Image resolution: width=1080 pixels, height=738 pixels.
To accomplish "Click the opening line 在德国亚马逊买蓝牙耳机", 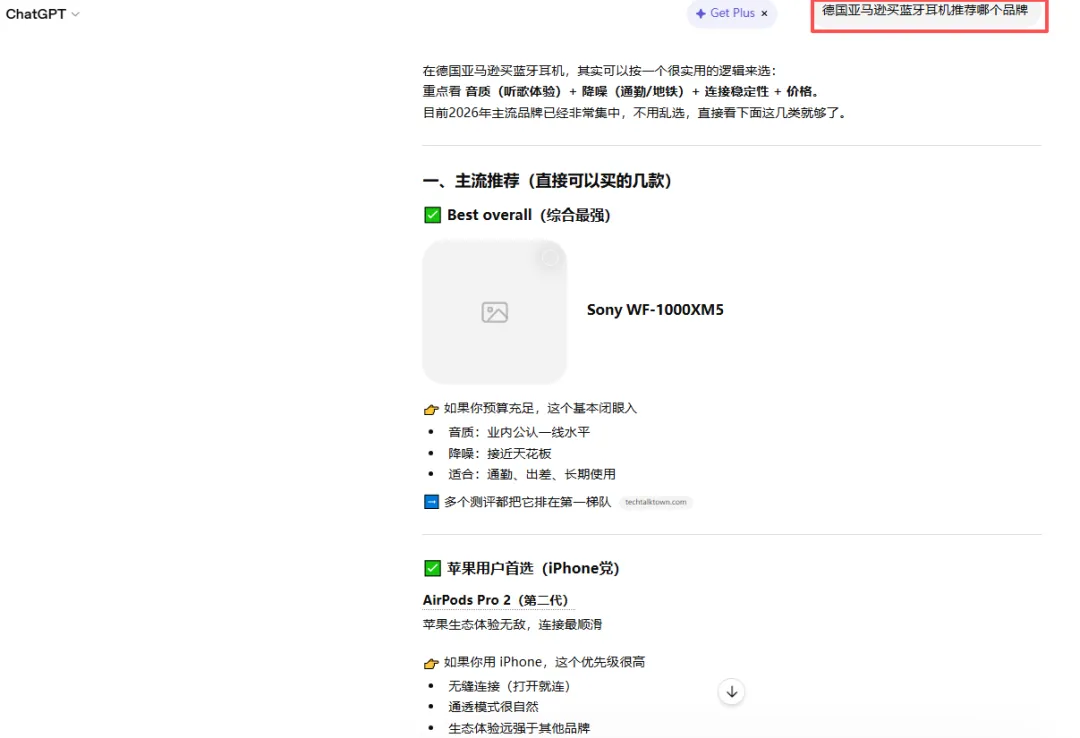I will point(599,70).
